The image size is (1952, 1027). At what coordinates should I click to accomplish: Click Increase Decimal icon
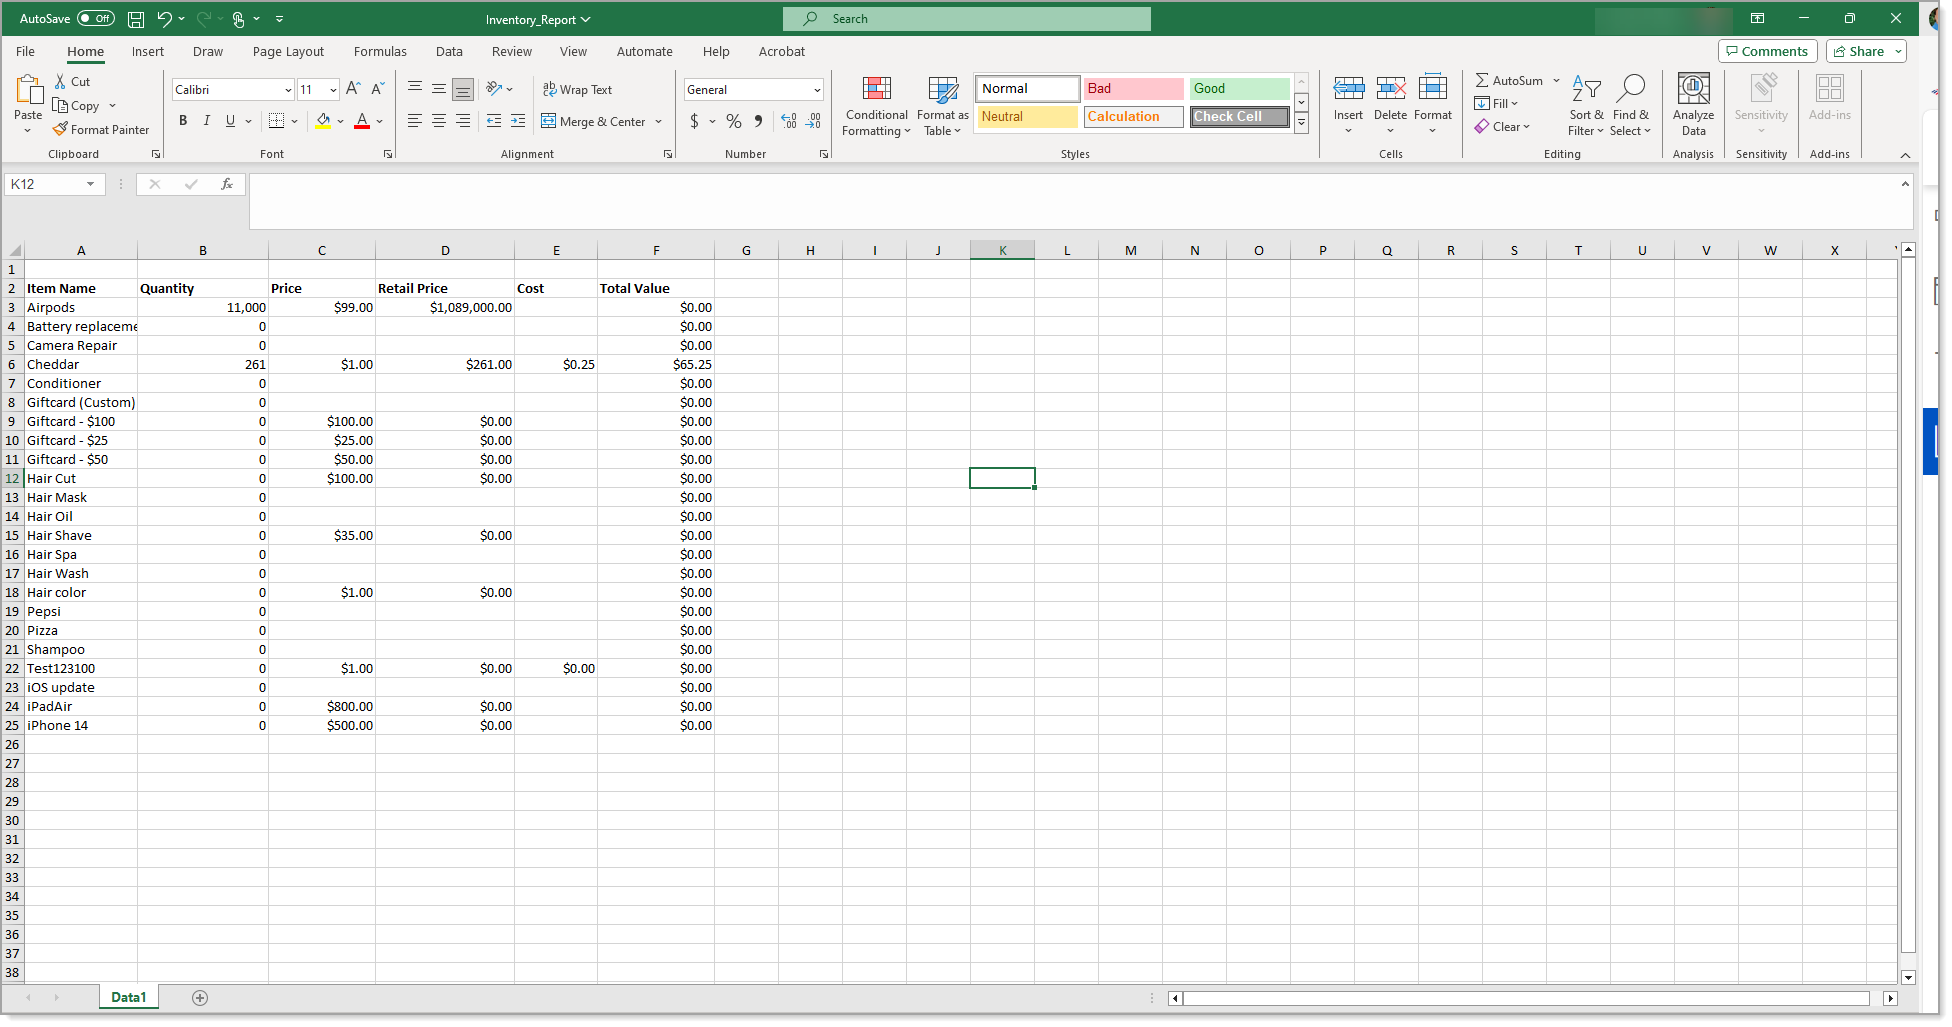pyautogui.click(x=789, y=121)
